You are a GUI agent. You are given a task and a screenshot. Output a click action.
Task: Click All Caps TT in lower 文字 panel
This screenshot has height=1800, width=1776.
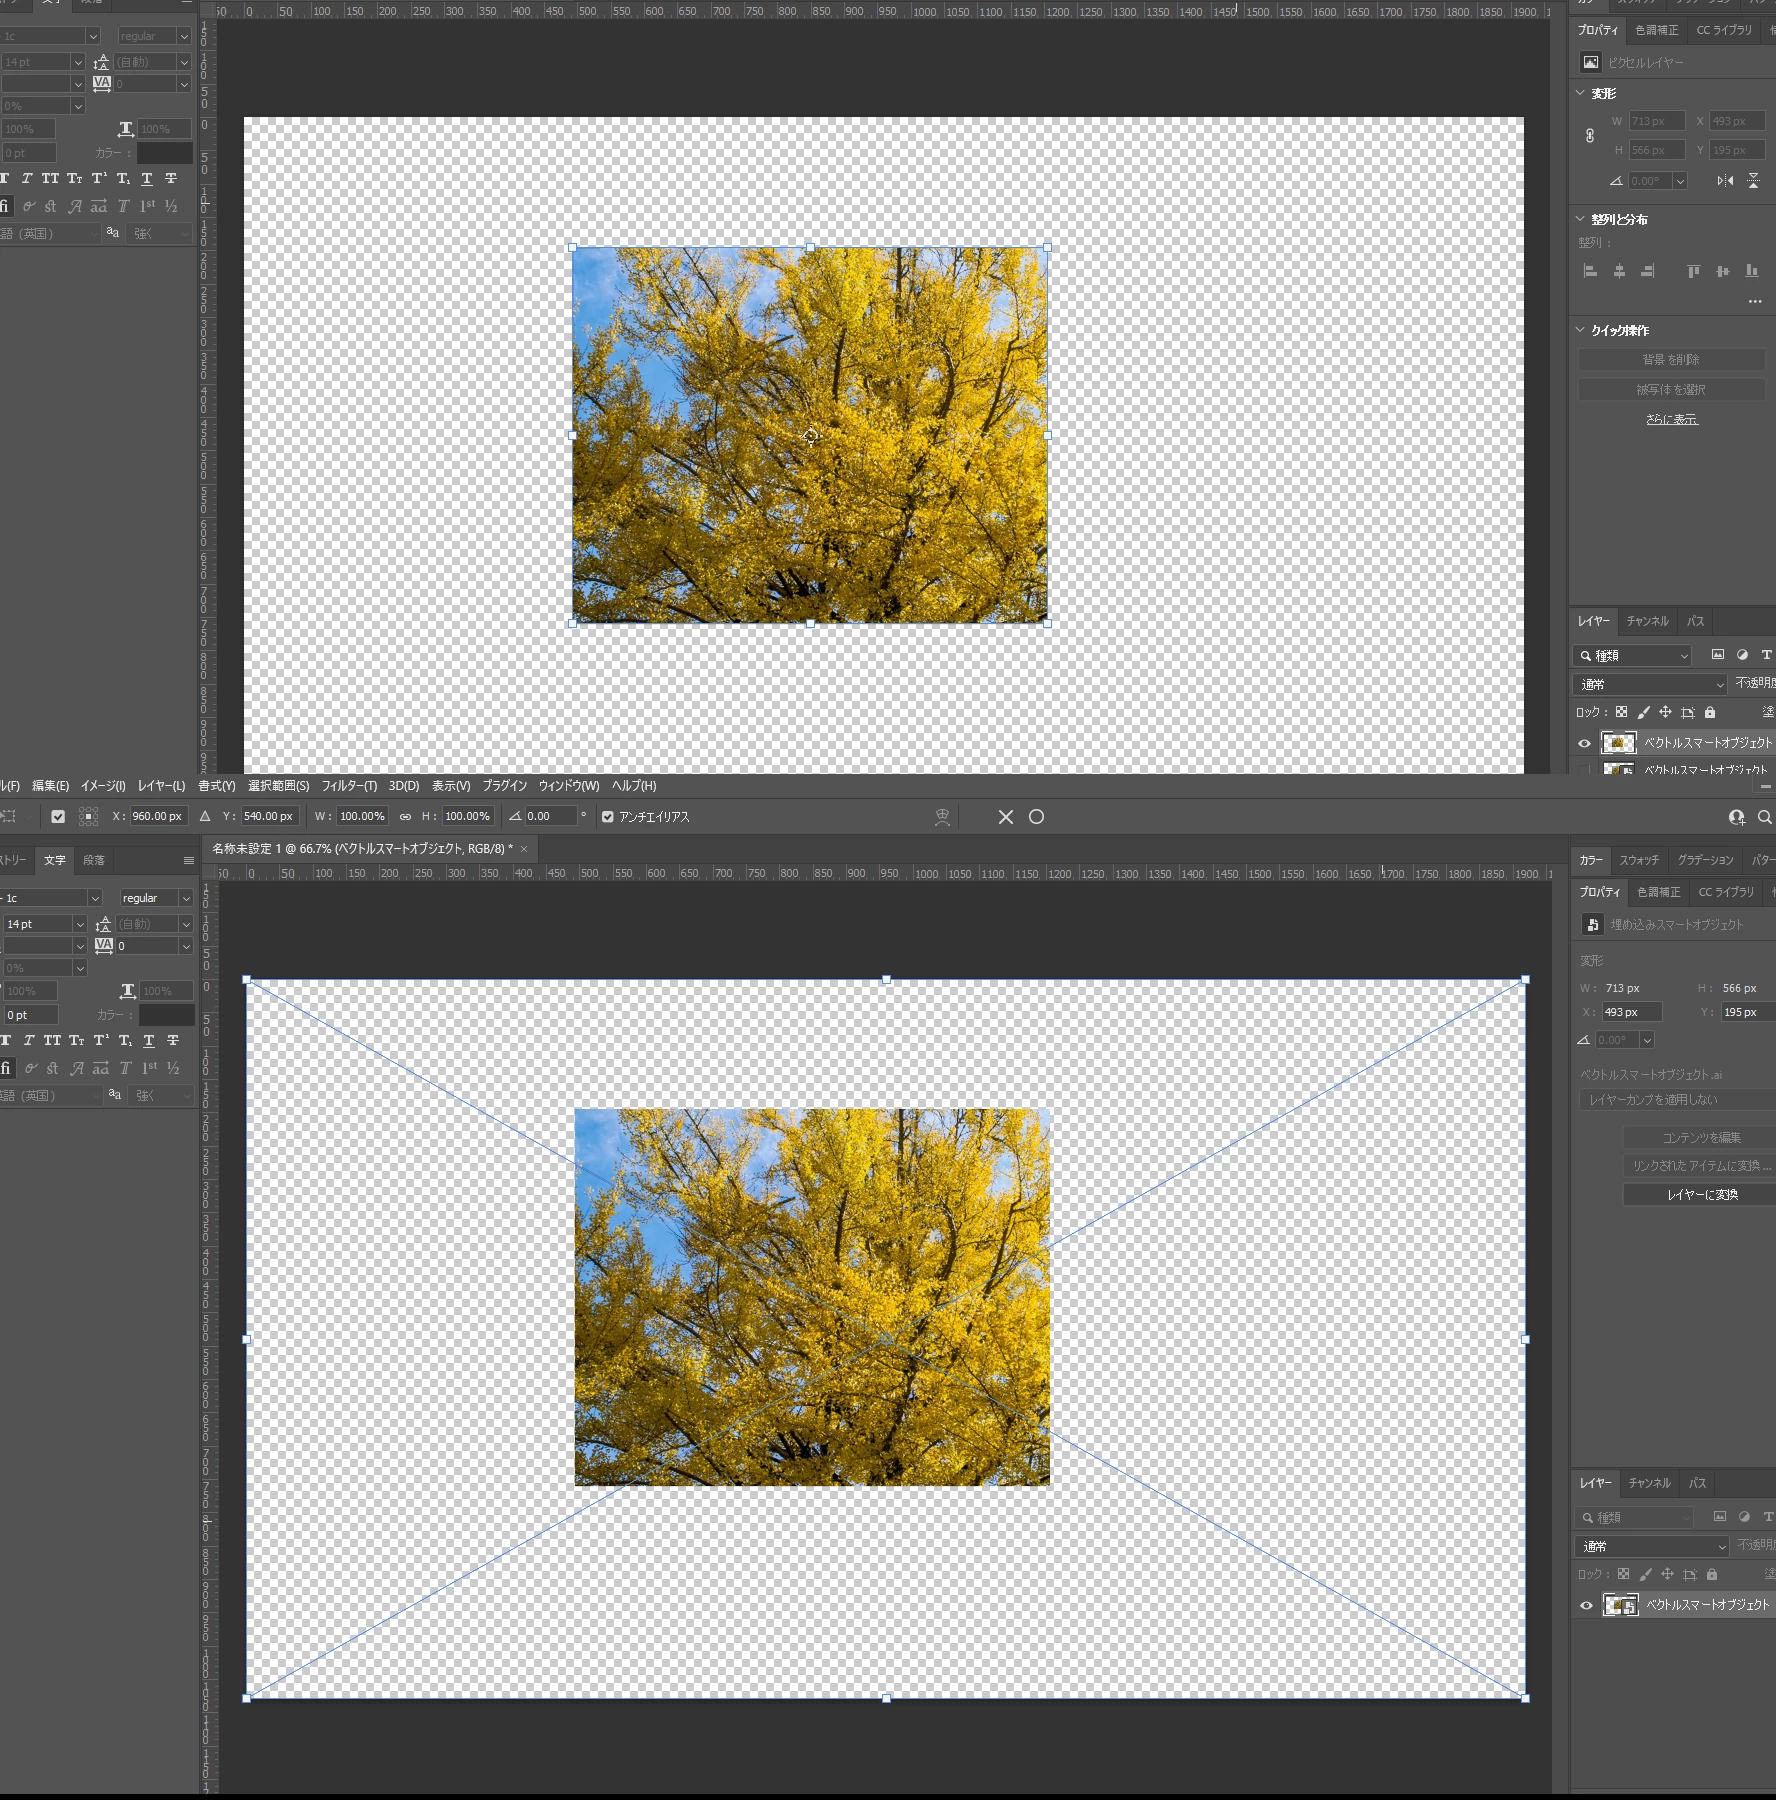(52, 1041)
